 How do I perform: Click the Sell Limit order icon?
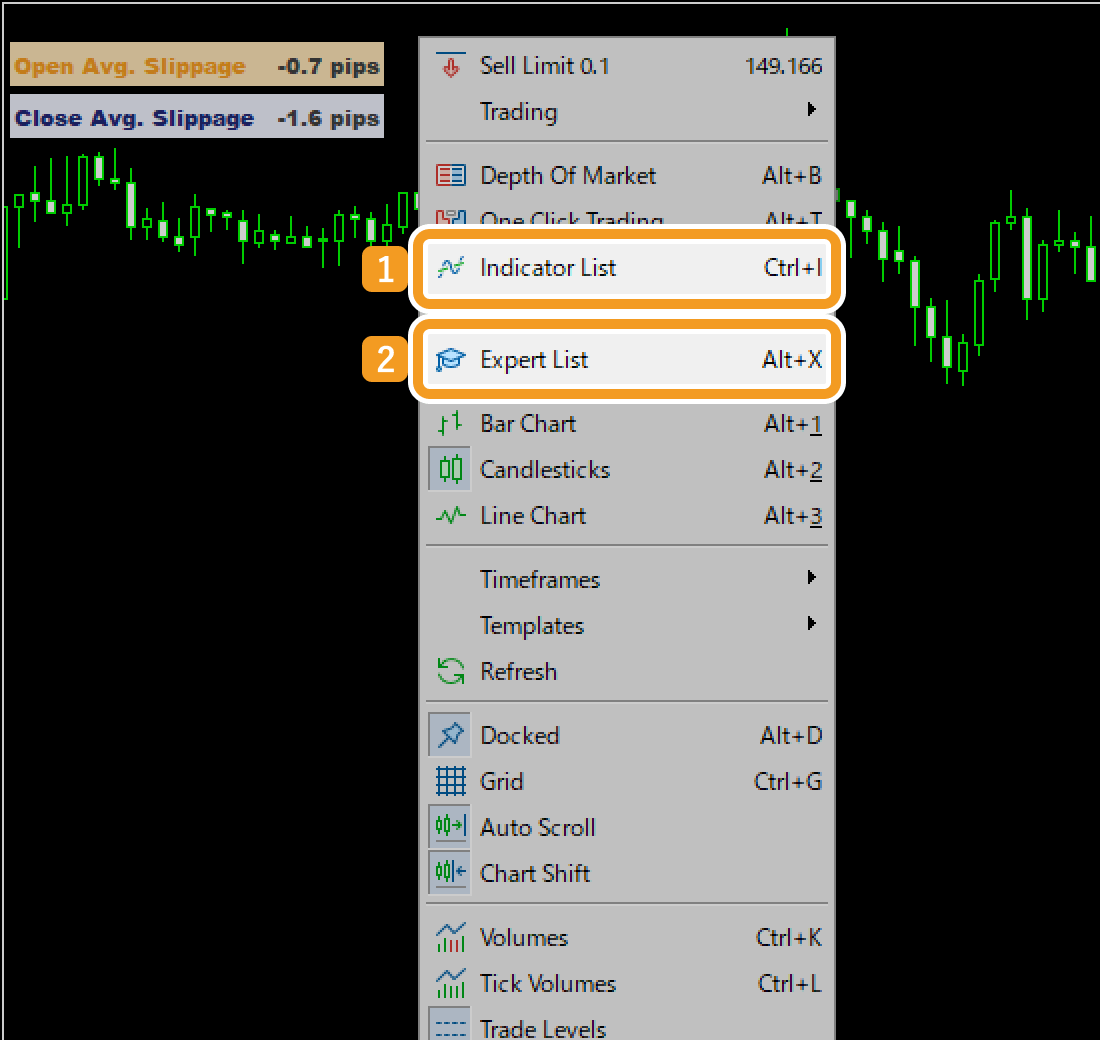pos(450,65)
